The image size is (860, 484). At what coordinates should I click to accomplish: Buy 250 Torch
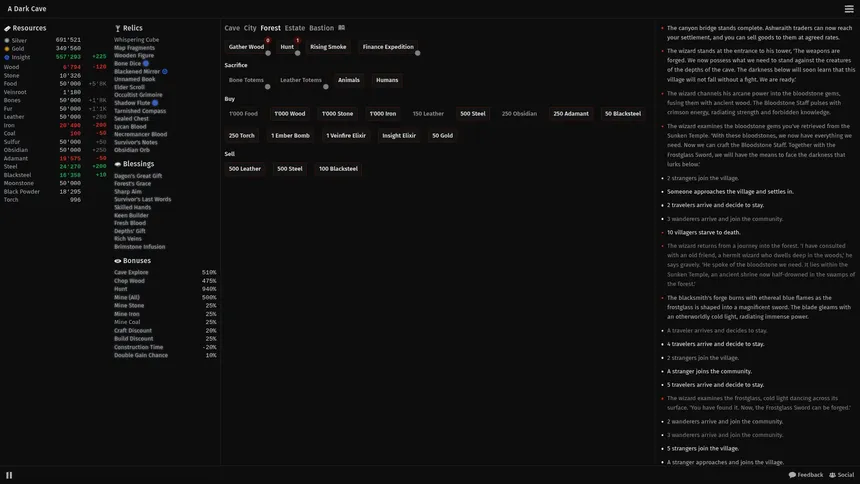[x=241, y=136]
